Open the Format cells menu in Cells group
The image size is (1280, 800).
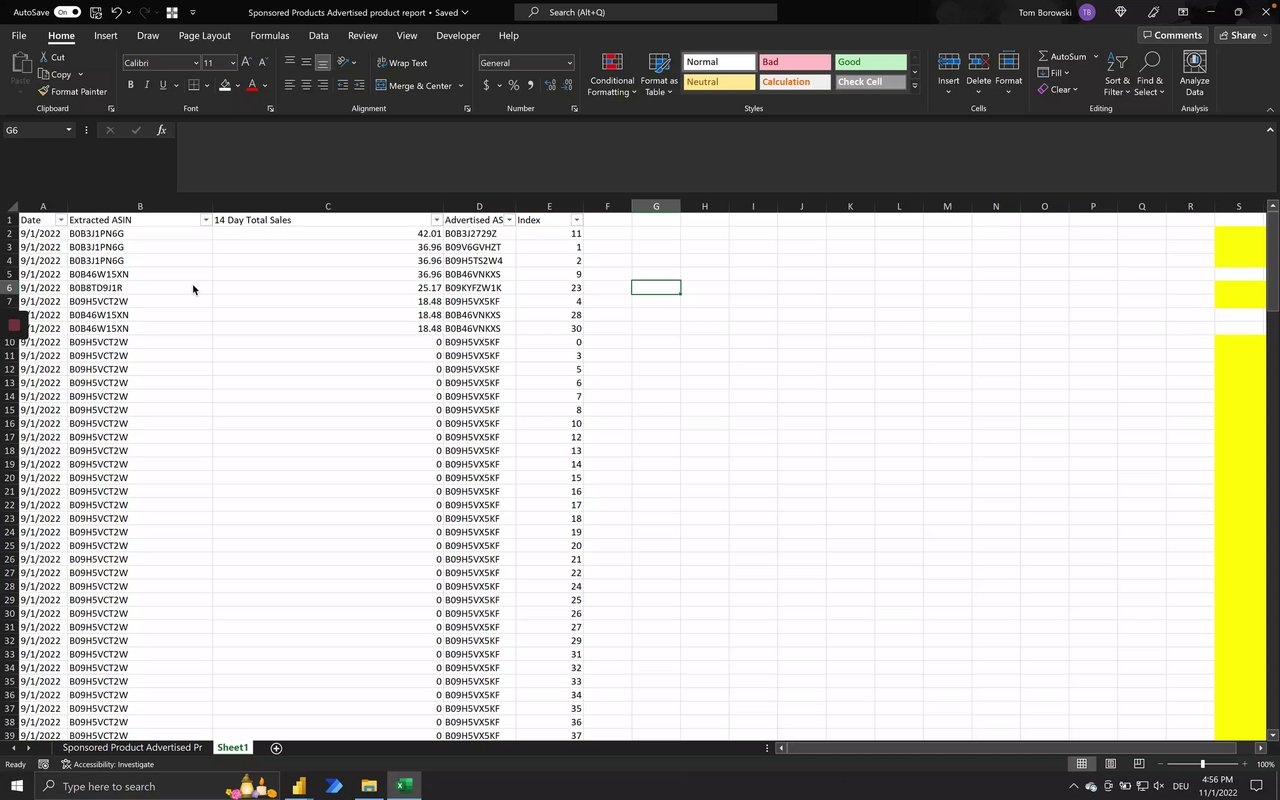[x=1009, y=74]
